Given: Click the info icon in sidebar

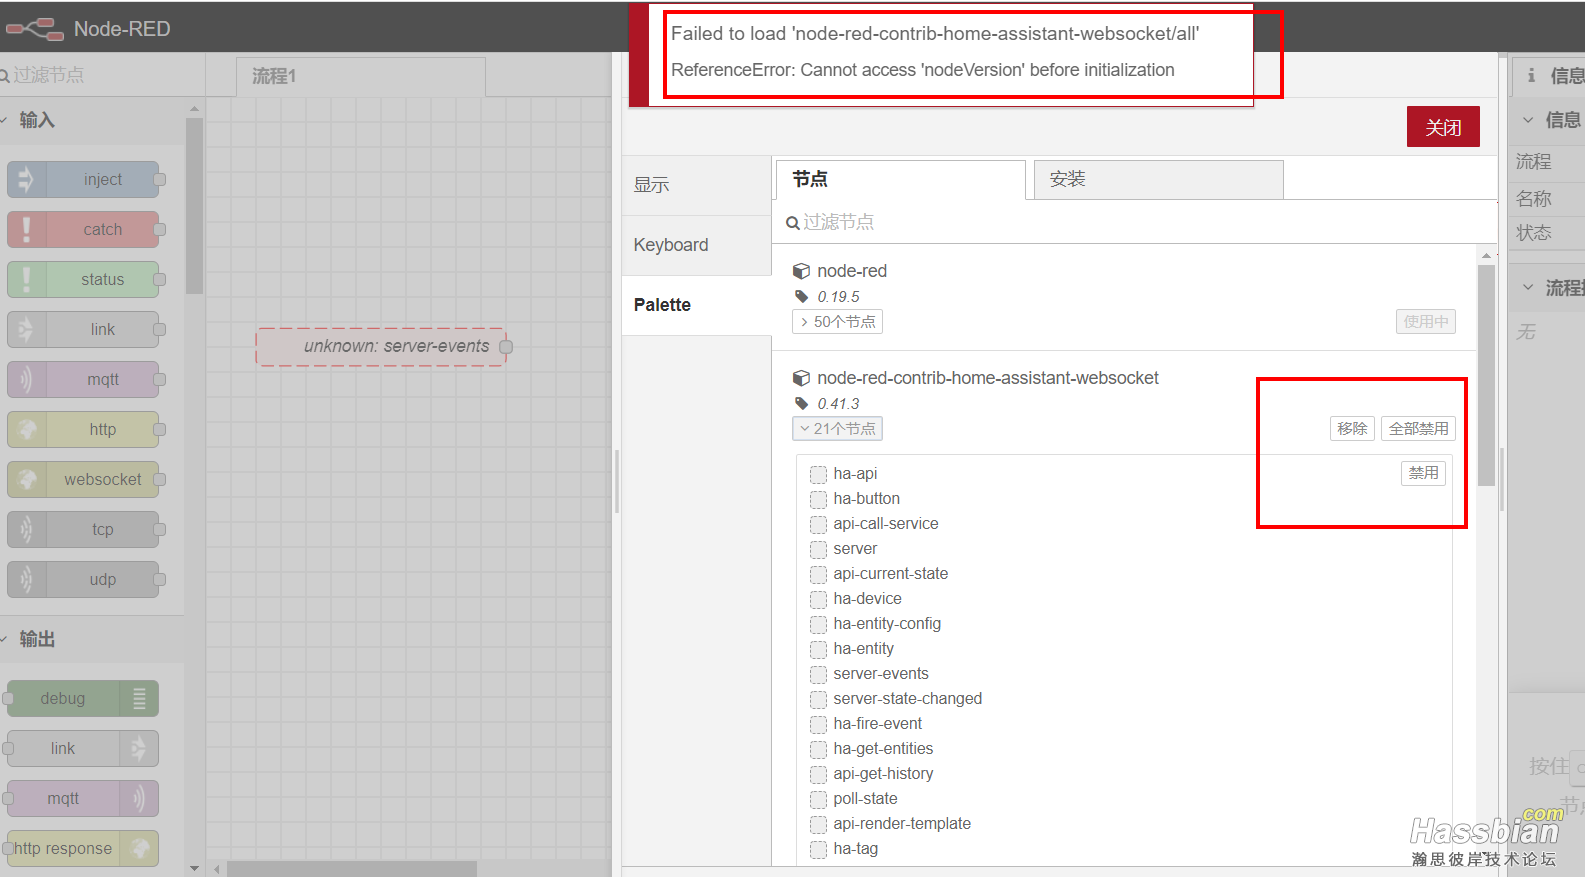Looking at the screenshot, I should pos(1531,75).
